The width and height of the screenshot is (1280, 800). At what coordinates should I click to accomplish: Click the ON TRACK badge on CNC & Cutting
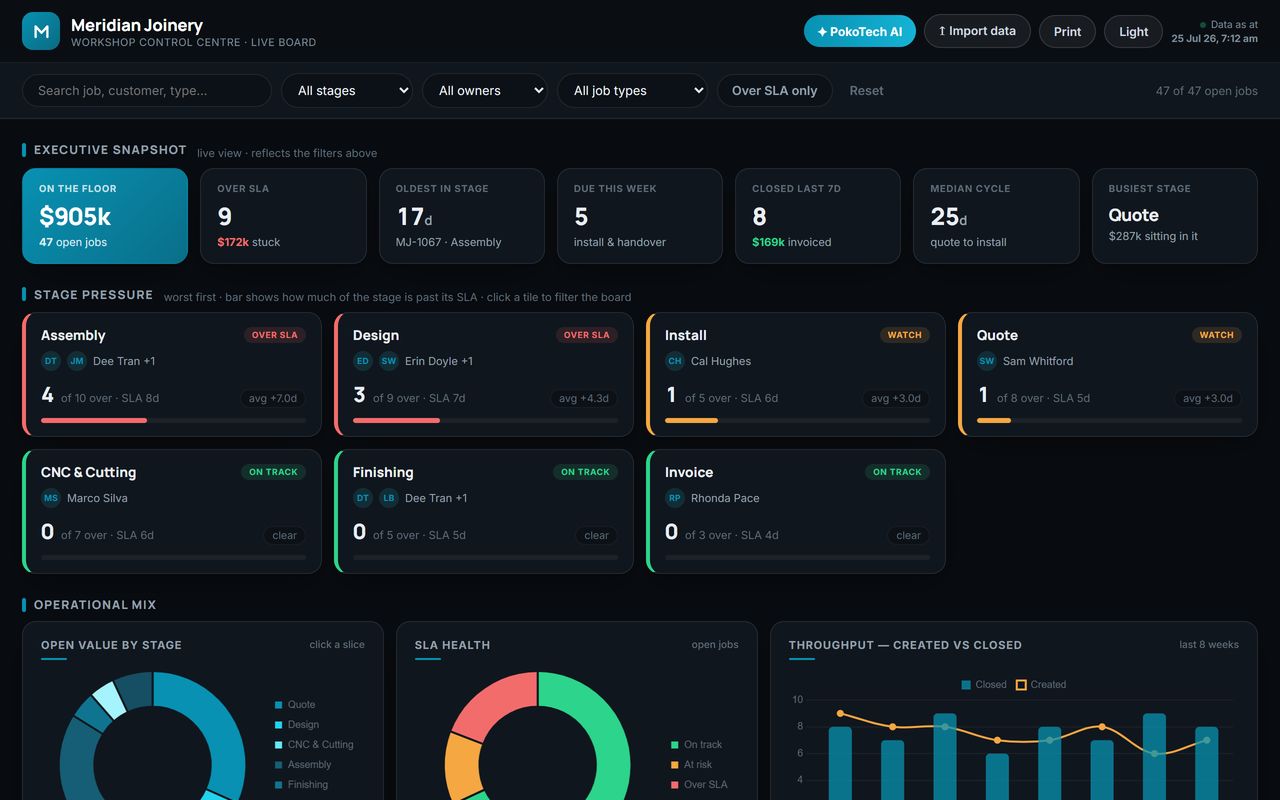click(274, 472)
